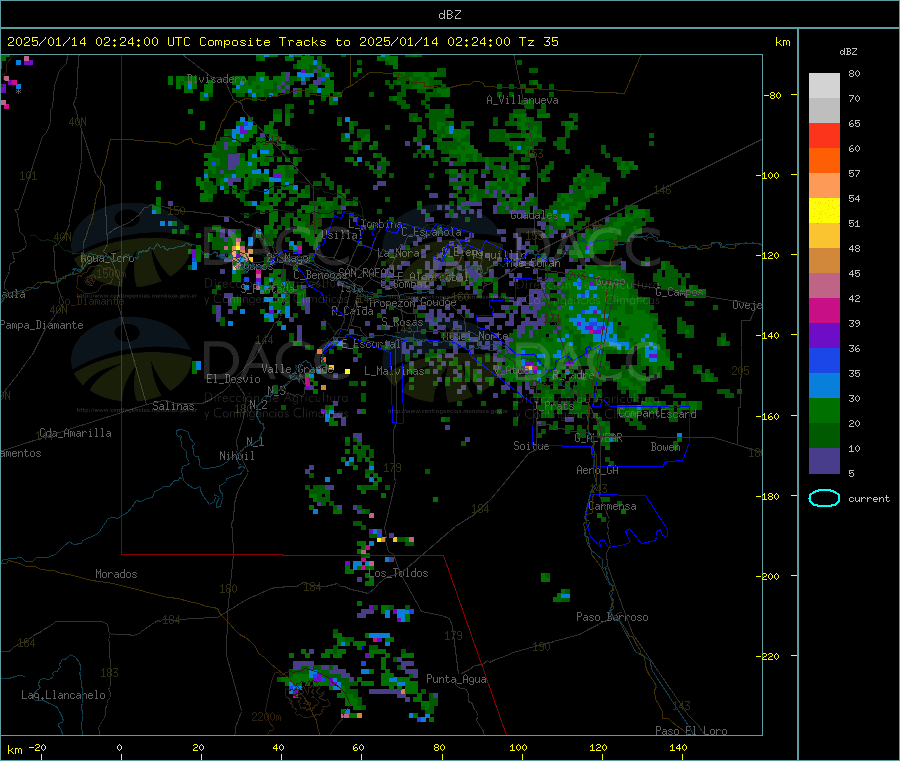Click the C_Campos map label
The width and height of the screenshot is (900, 761).
pos(679,293)
